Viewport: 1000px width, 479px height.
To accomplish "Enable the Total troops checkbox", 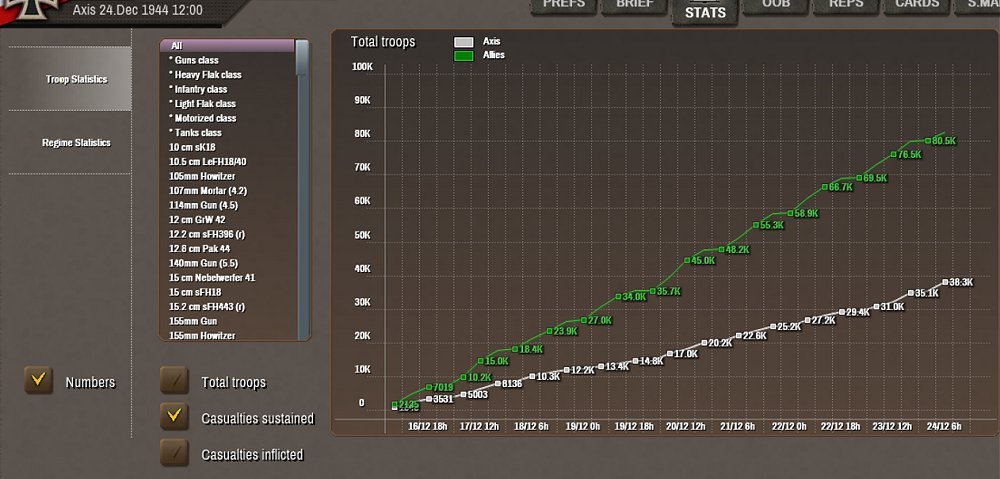I will pyautogui.click(x=174, y=381).
